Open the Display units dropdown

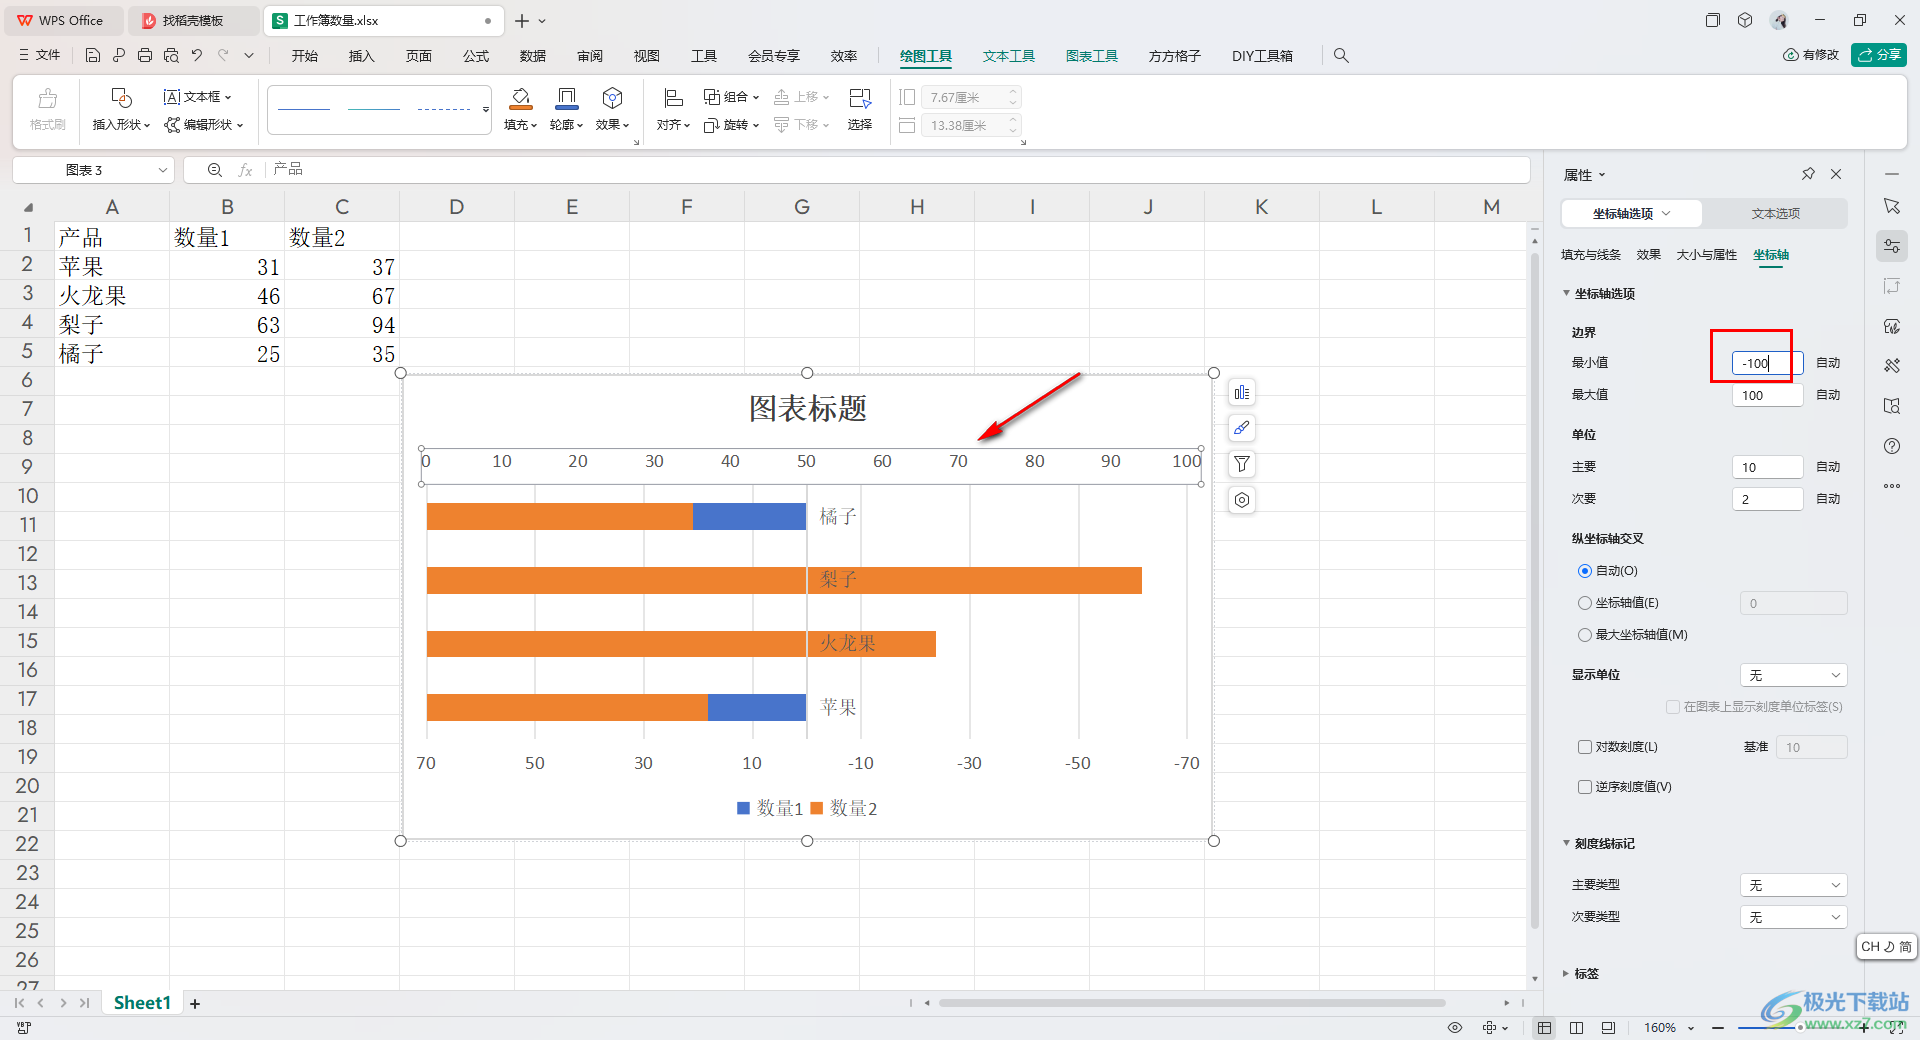1794,675
